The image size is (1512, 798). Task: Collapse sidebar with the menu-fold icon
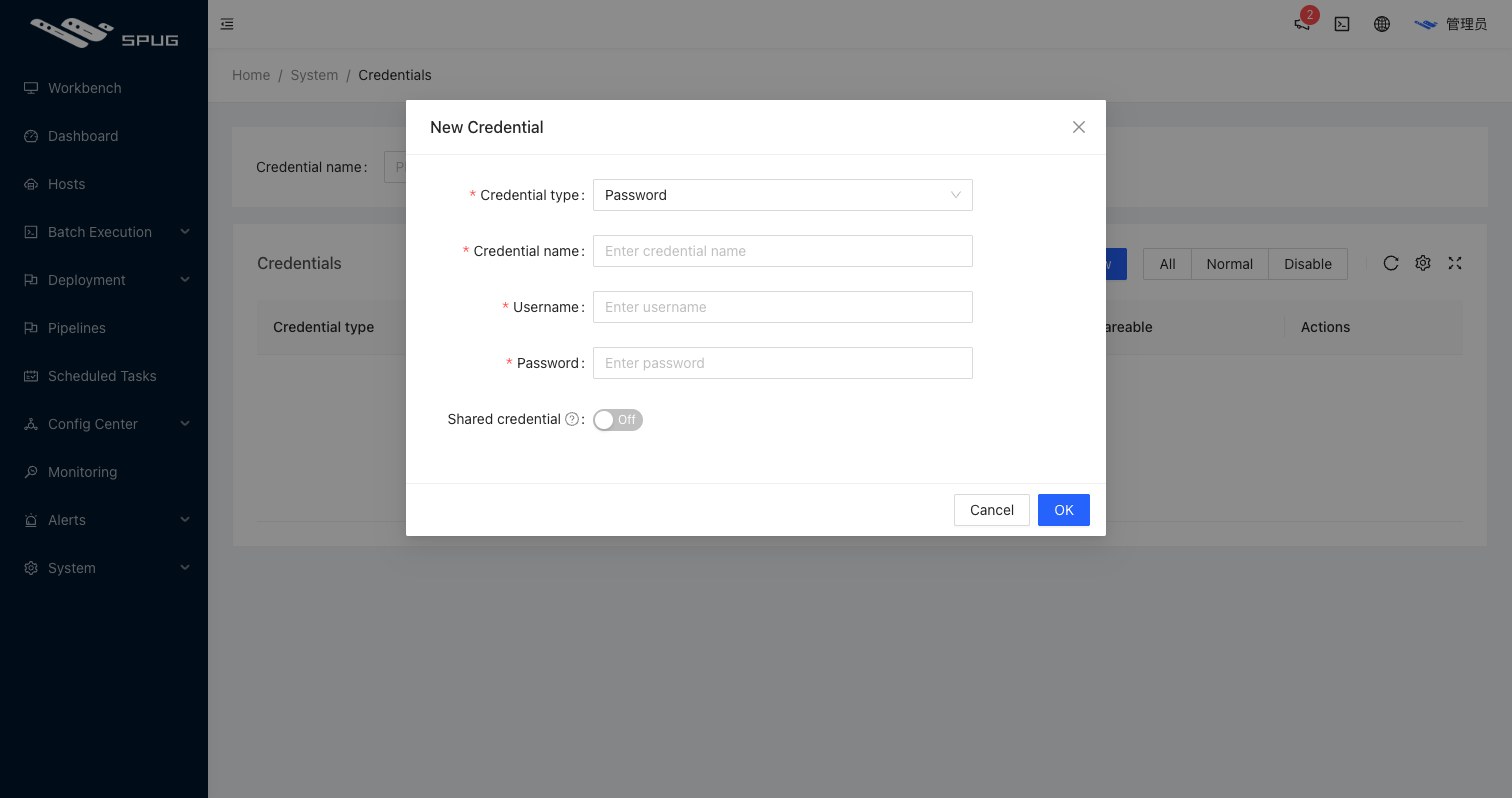pyautogui.click(x=227, y=24)
